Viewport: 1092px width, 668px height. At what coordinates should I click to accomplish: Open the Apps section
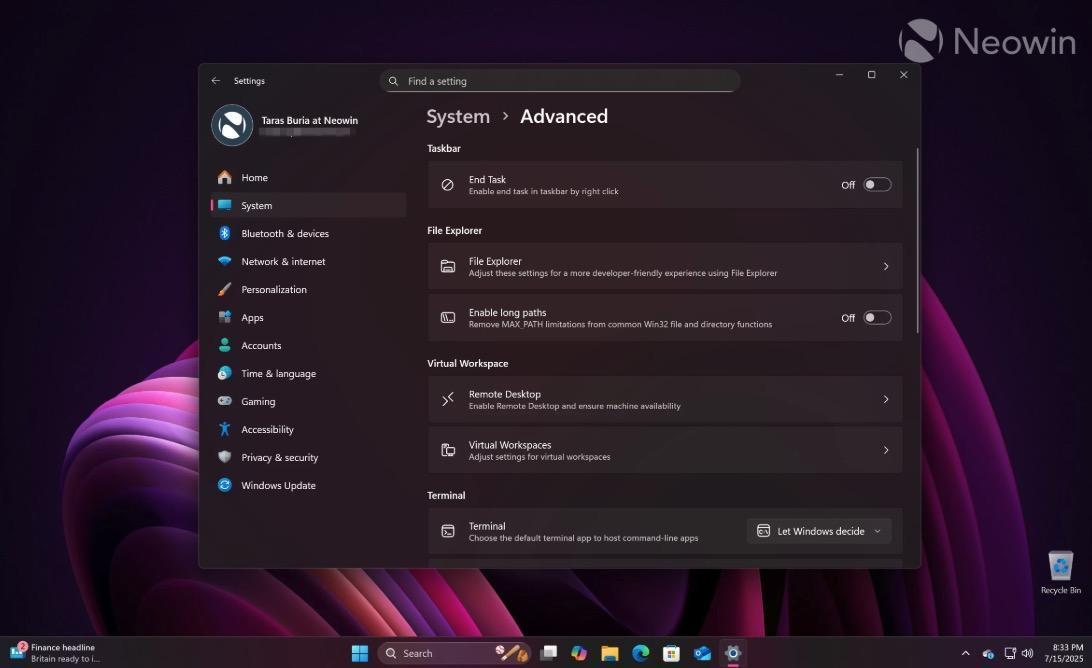tap(252, 317)
